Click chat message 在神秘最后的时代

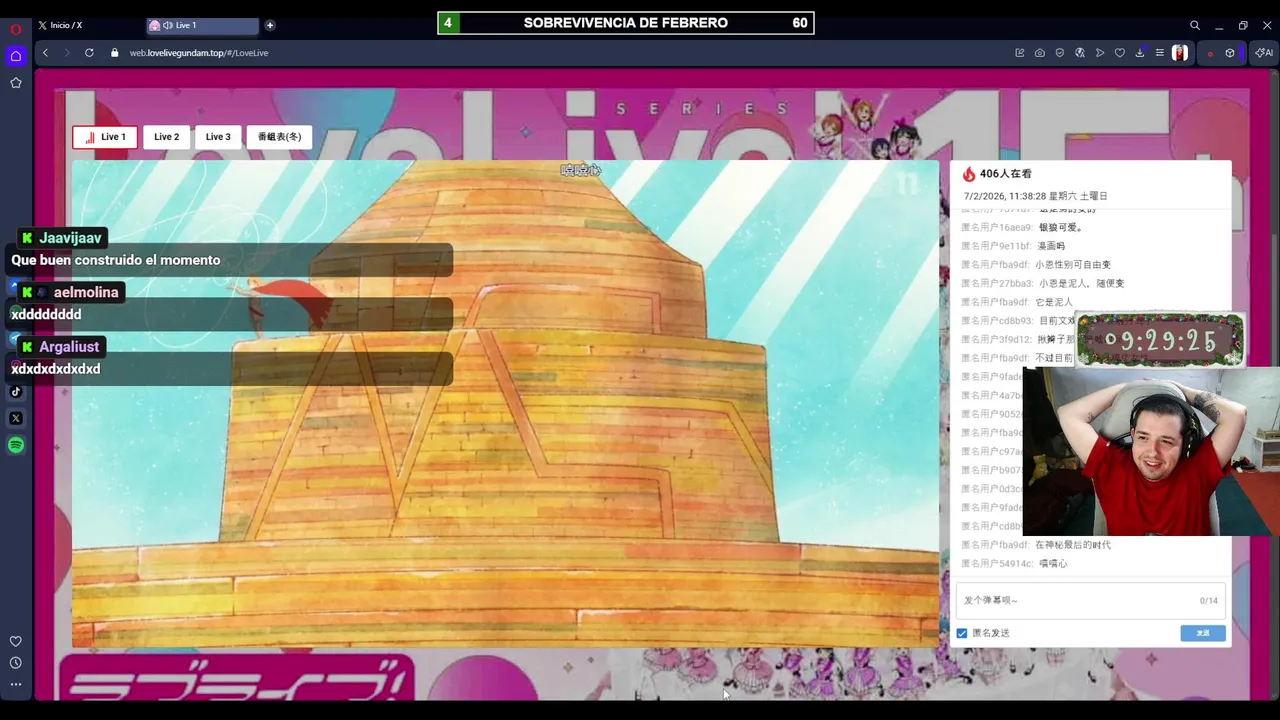pyautogui.click(x=1073, y=545)
